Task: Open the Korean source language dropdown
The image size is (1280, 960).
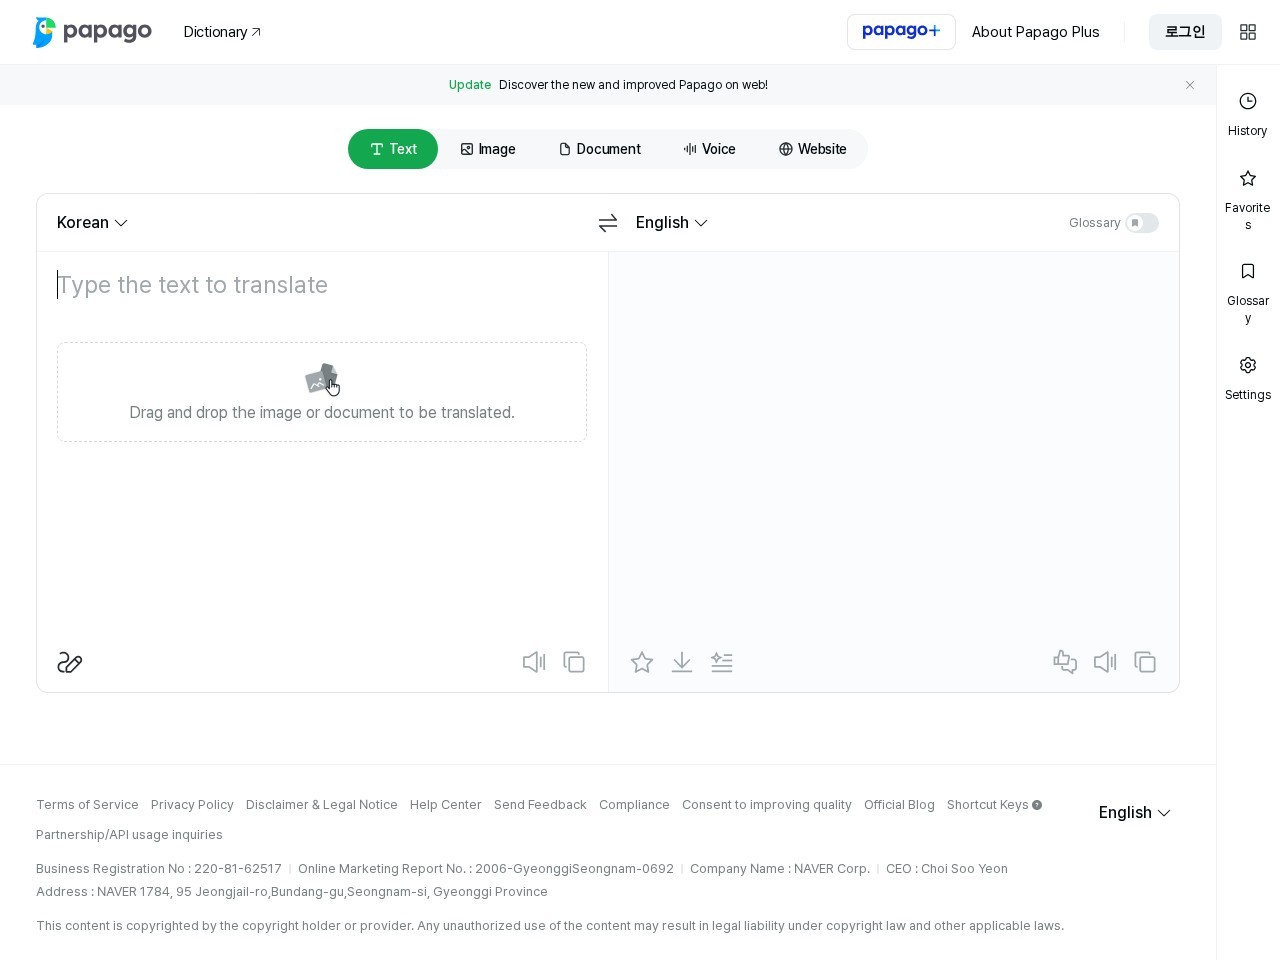Action: pyautogui.click(x=92, y=223)
